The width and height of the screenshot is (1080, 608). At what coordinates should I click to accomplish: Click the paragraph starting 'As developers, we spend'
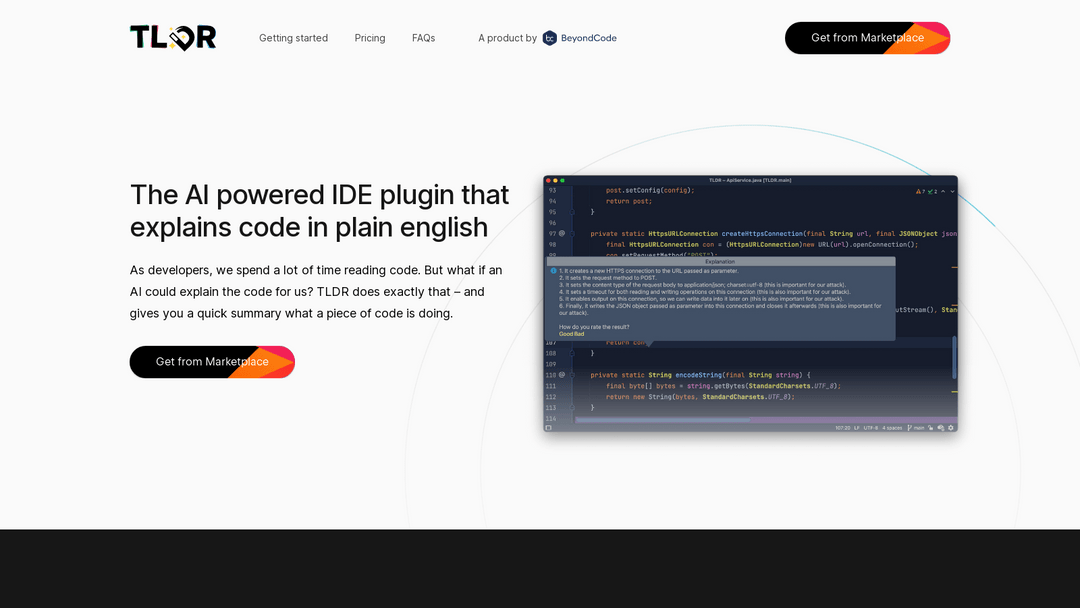(316, 291)
